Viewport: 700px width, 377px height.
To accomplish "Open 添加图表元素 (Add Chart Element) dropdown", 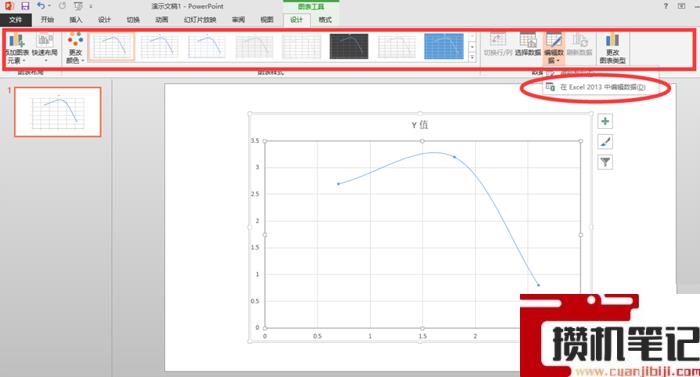I will click(17, 48).
